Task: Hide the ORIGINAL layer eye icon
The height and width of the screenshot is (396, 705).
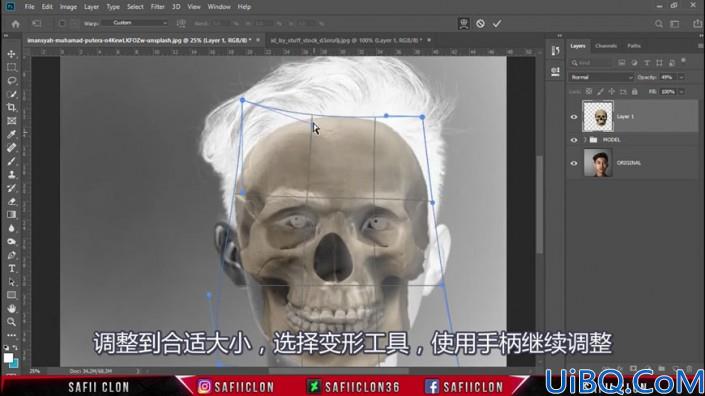Action: click(x=574, y=163)
